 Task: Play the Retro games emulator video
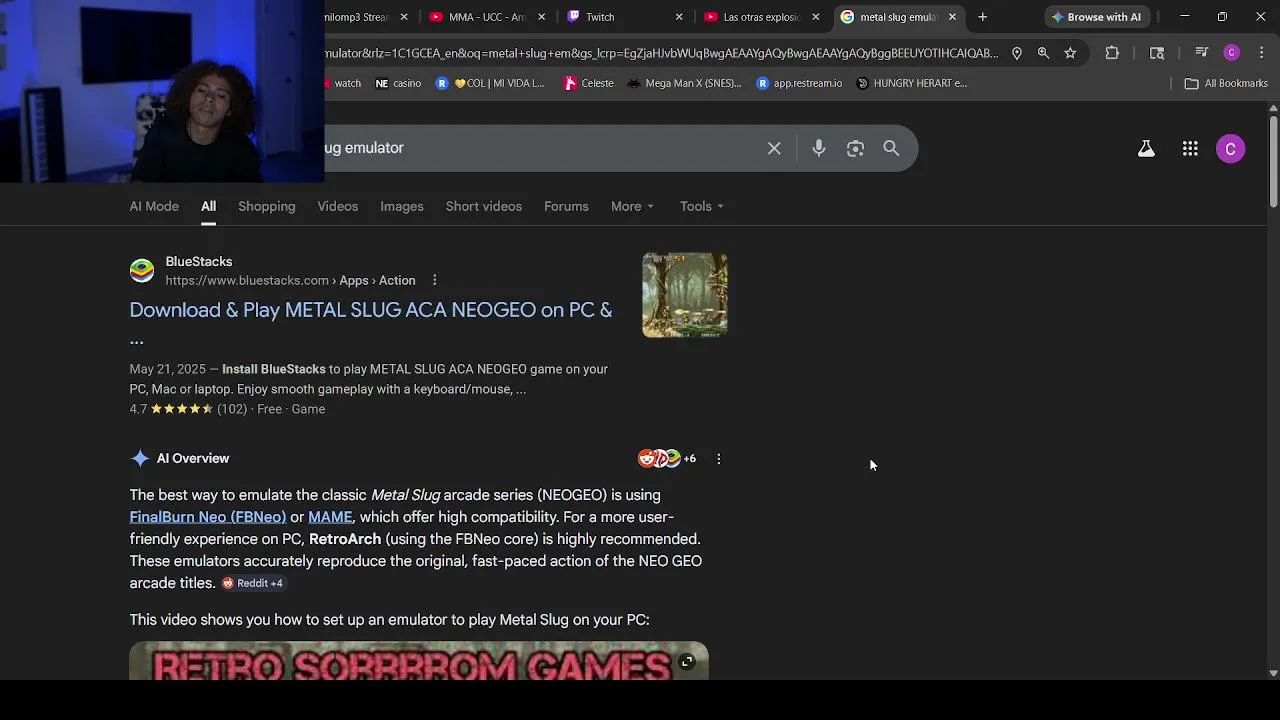click(x=419, y=661)
